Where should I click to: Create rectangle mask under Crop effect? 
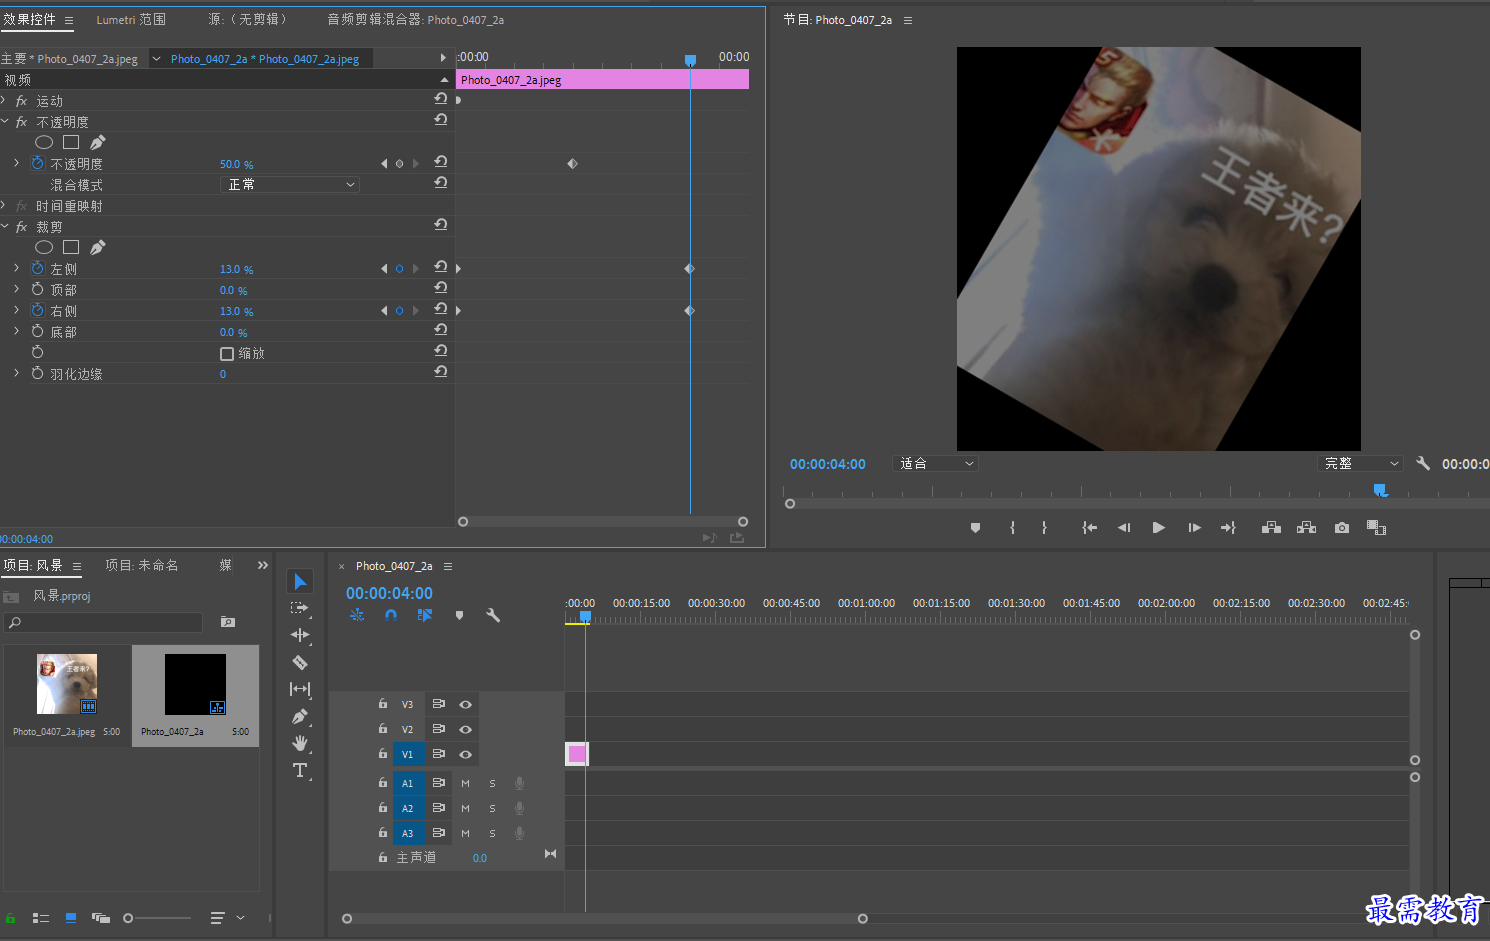coord(71,247)
